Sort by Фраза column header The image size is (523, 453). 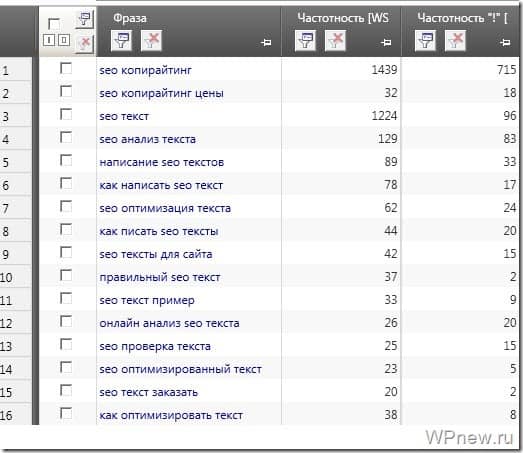tap(130, 18)
